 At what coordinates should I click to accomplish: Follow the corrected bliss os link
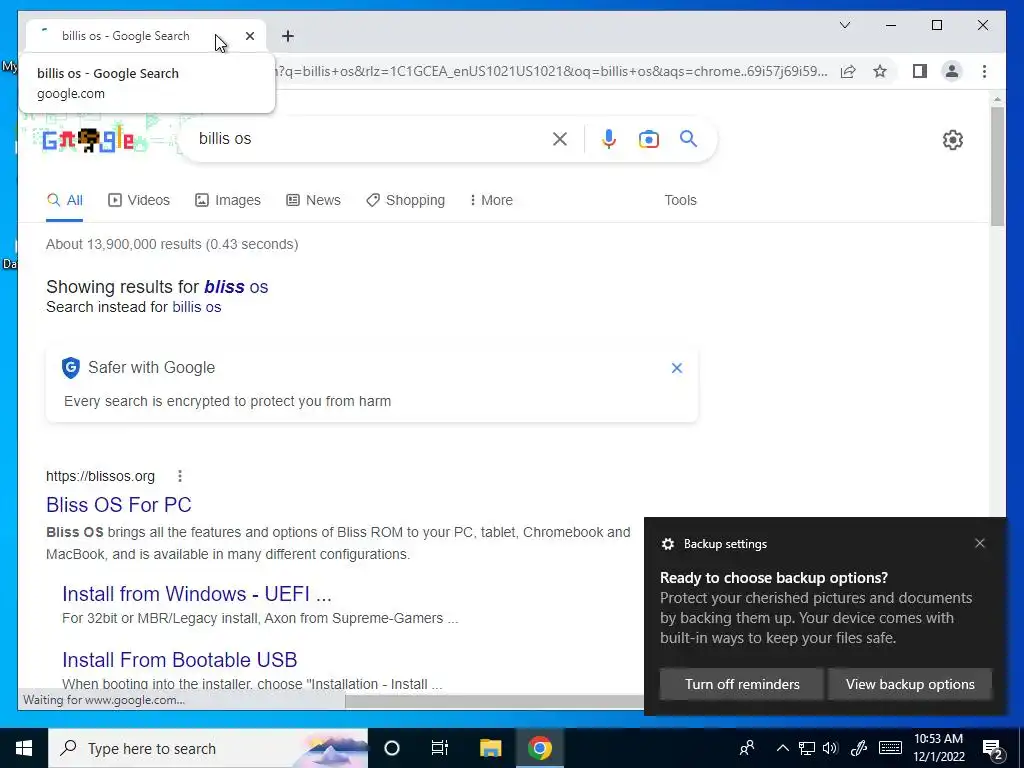(236, 287)
